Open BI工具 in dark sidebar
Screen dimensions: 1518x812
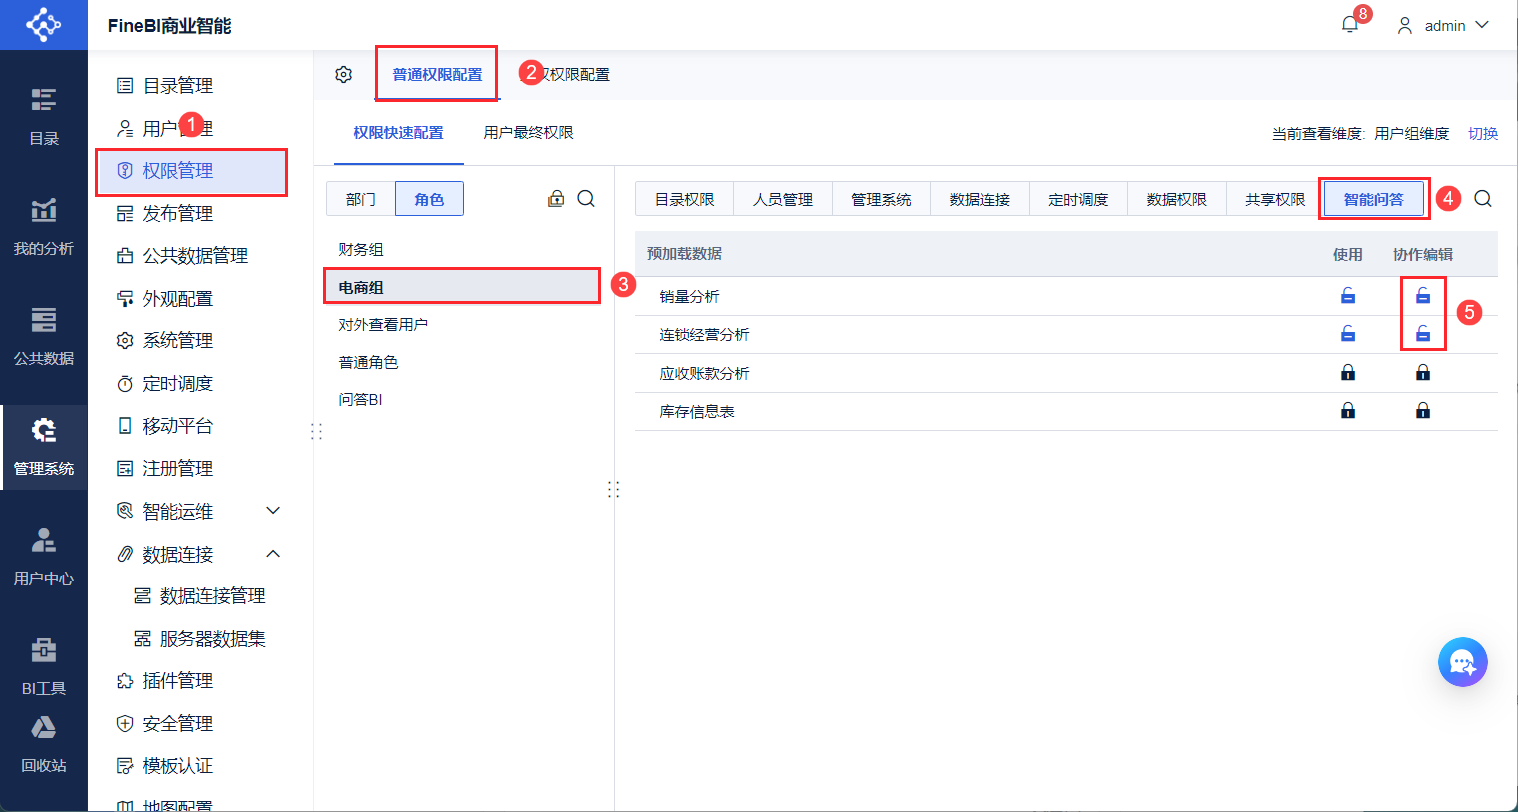point(43,666)
